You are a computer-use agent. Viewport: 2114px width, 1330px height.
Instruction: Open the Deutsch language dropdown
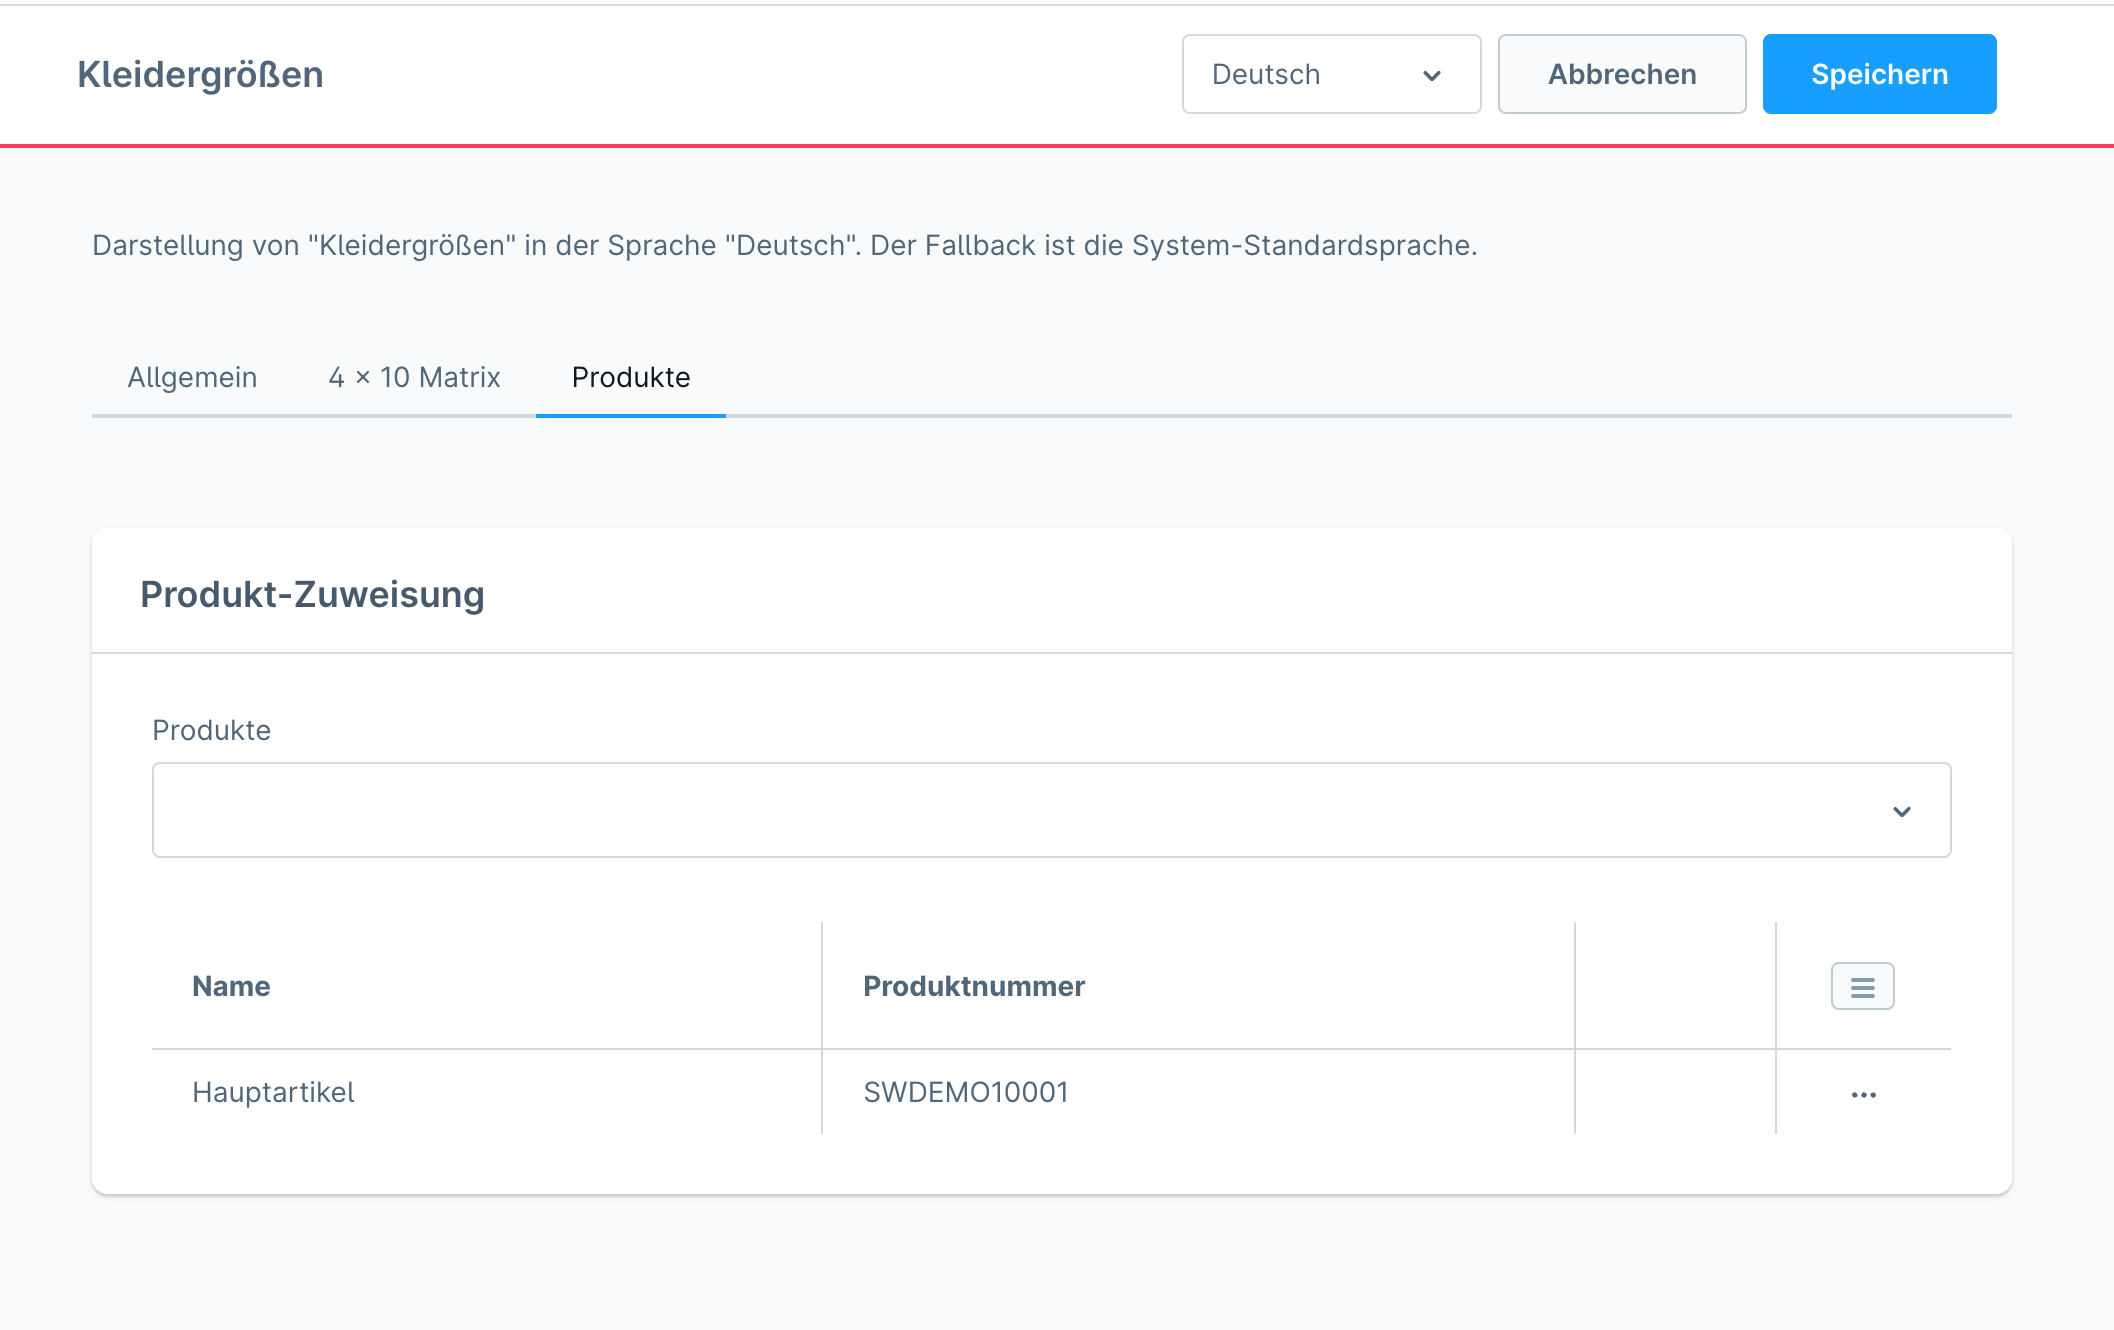(x=1330, y=75)
